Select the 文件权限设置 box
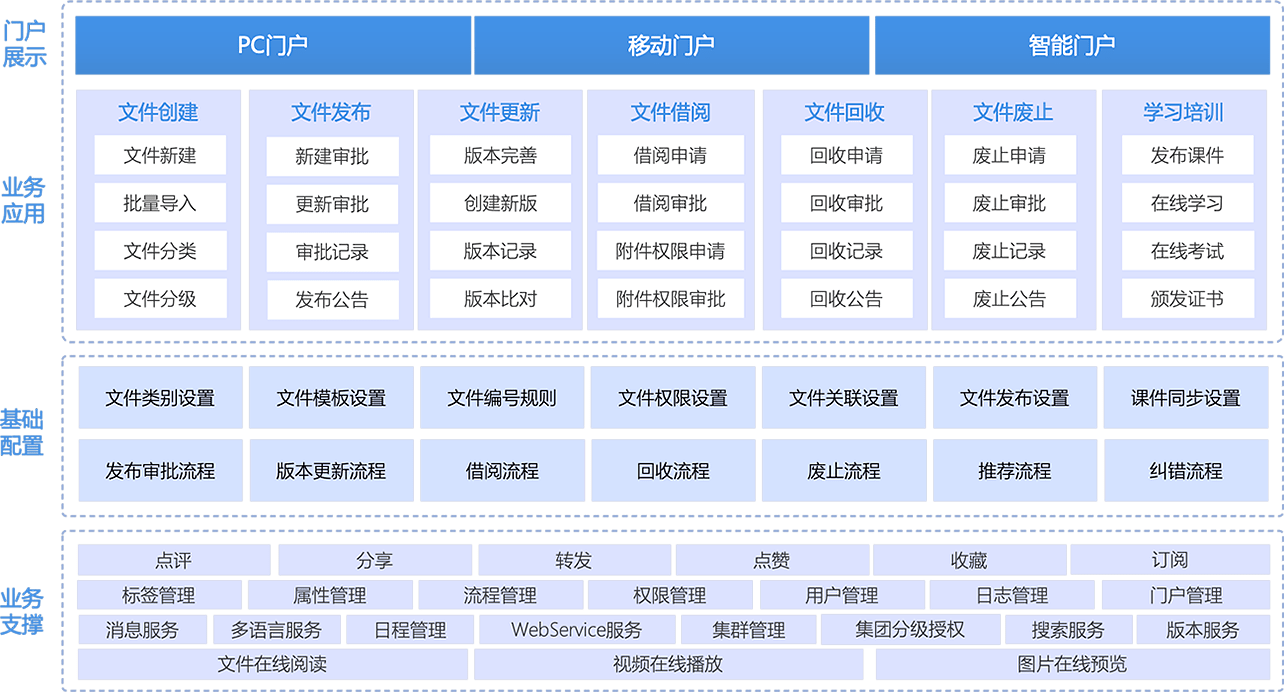 click(673, 398)
